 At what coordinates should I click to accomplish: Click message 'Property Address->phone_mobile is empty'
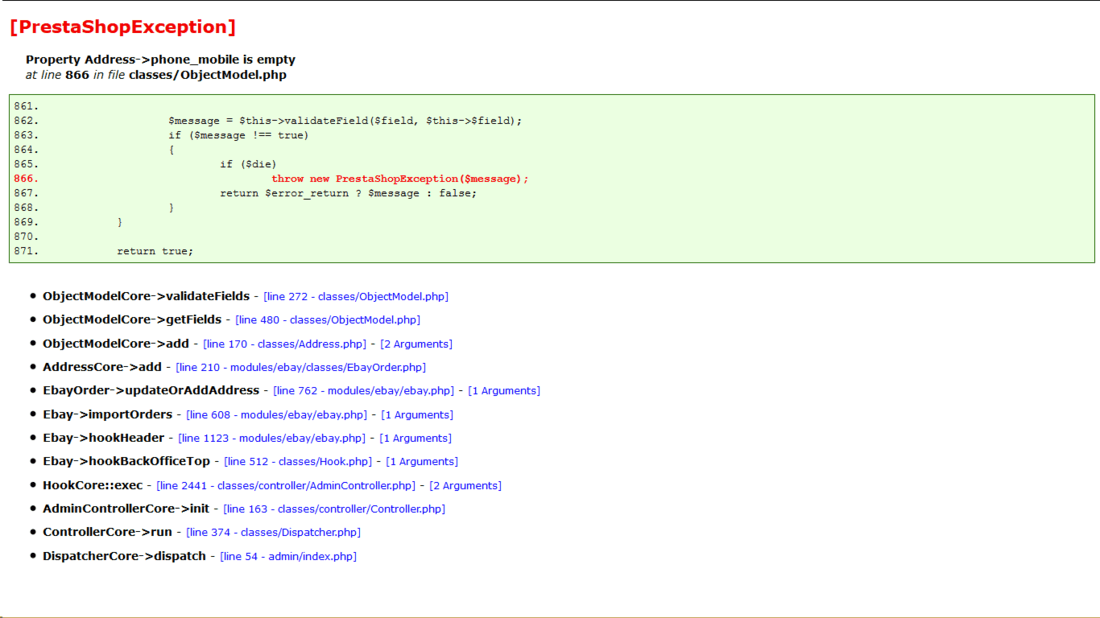pyautogui.click(x=161, y=60)
